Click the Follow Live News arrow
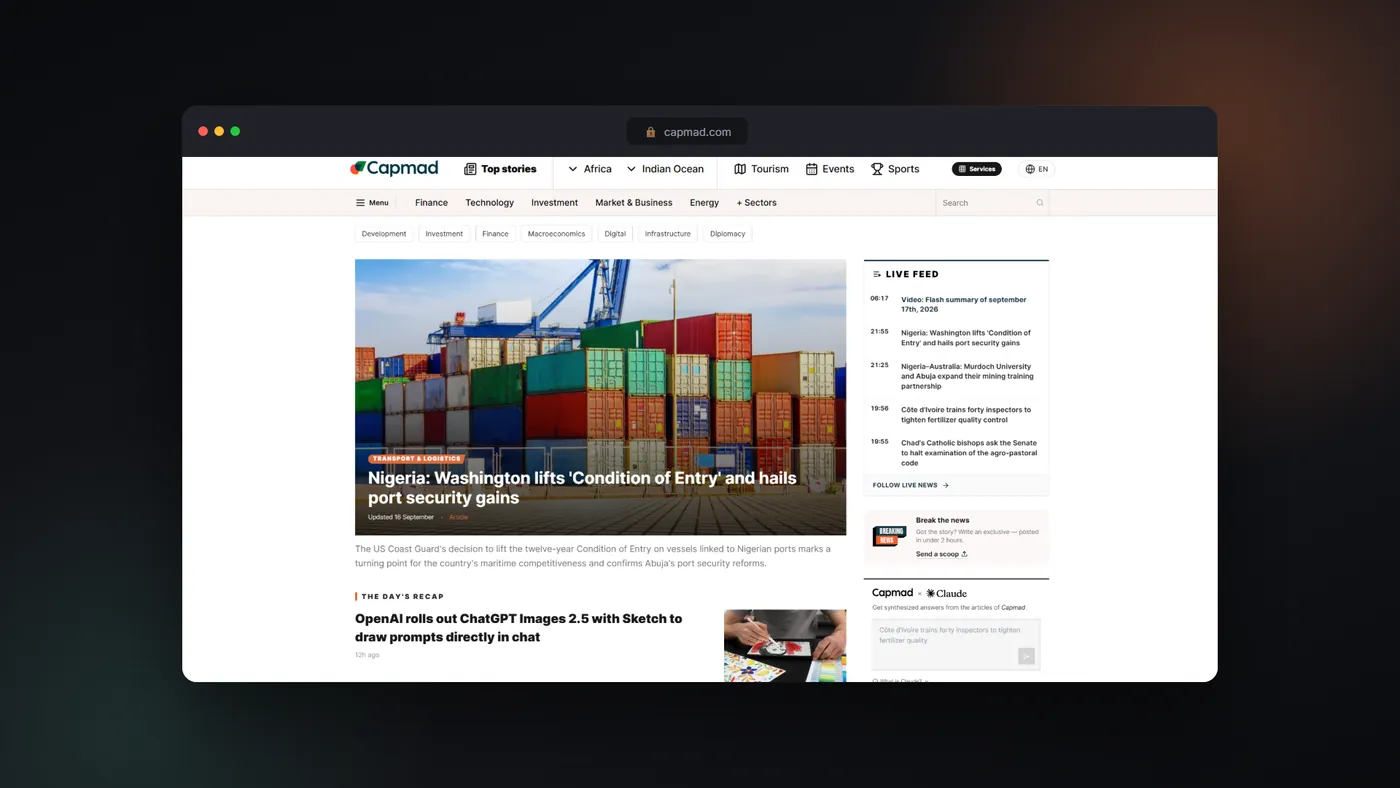Image resolution: width=1400 pixels, height=788 pixels. 946,485
